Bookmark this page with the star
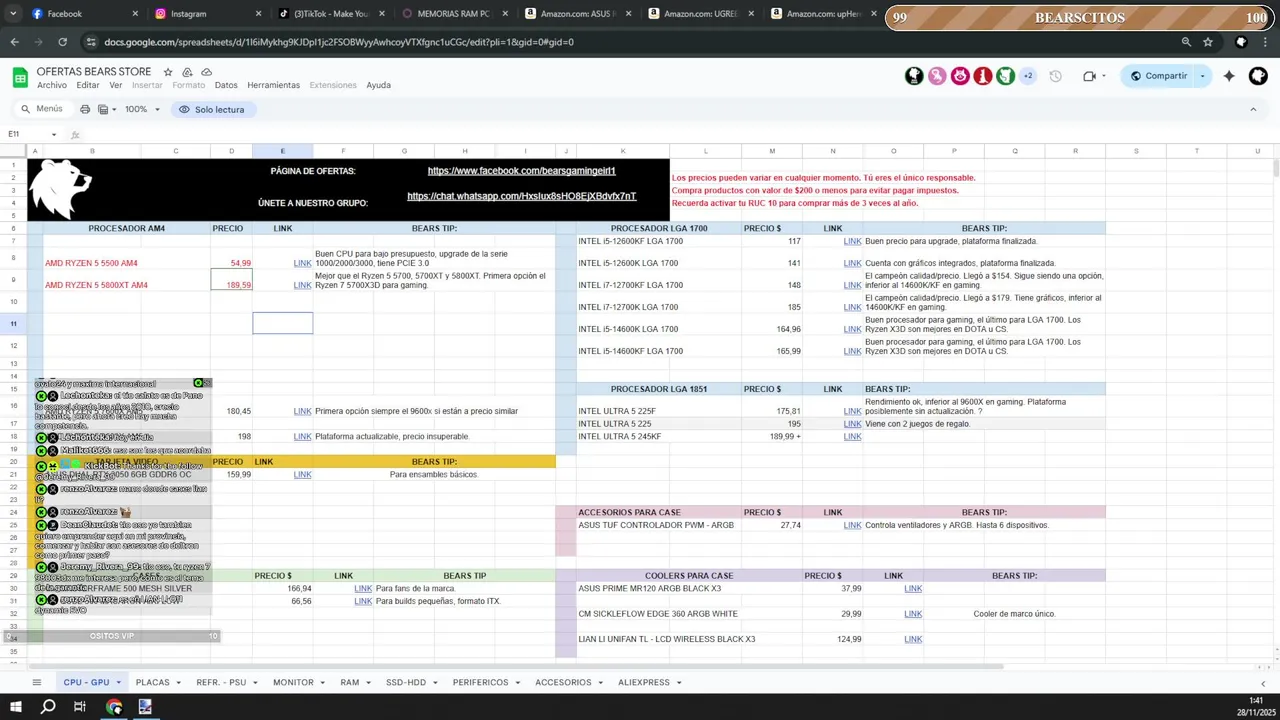Screen dimensions: 1280x720 point(1208,42)
